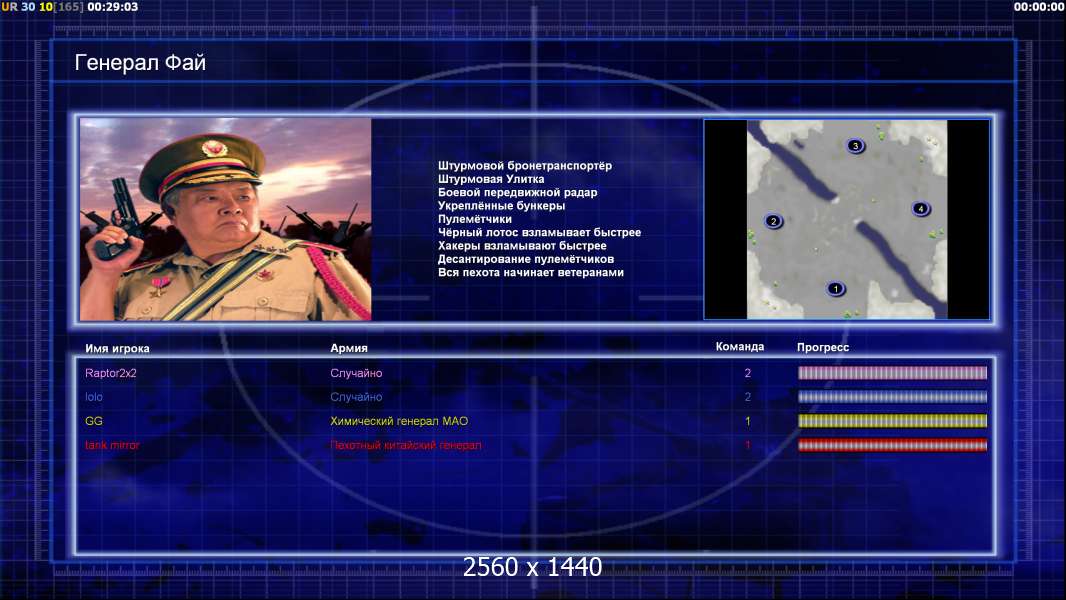Click the lolo blue progress bar
This screenshot has width=1066, height=600.
point(892,397)
